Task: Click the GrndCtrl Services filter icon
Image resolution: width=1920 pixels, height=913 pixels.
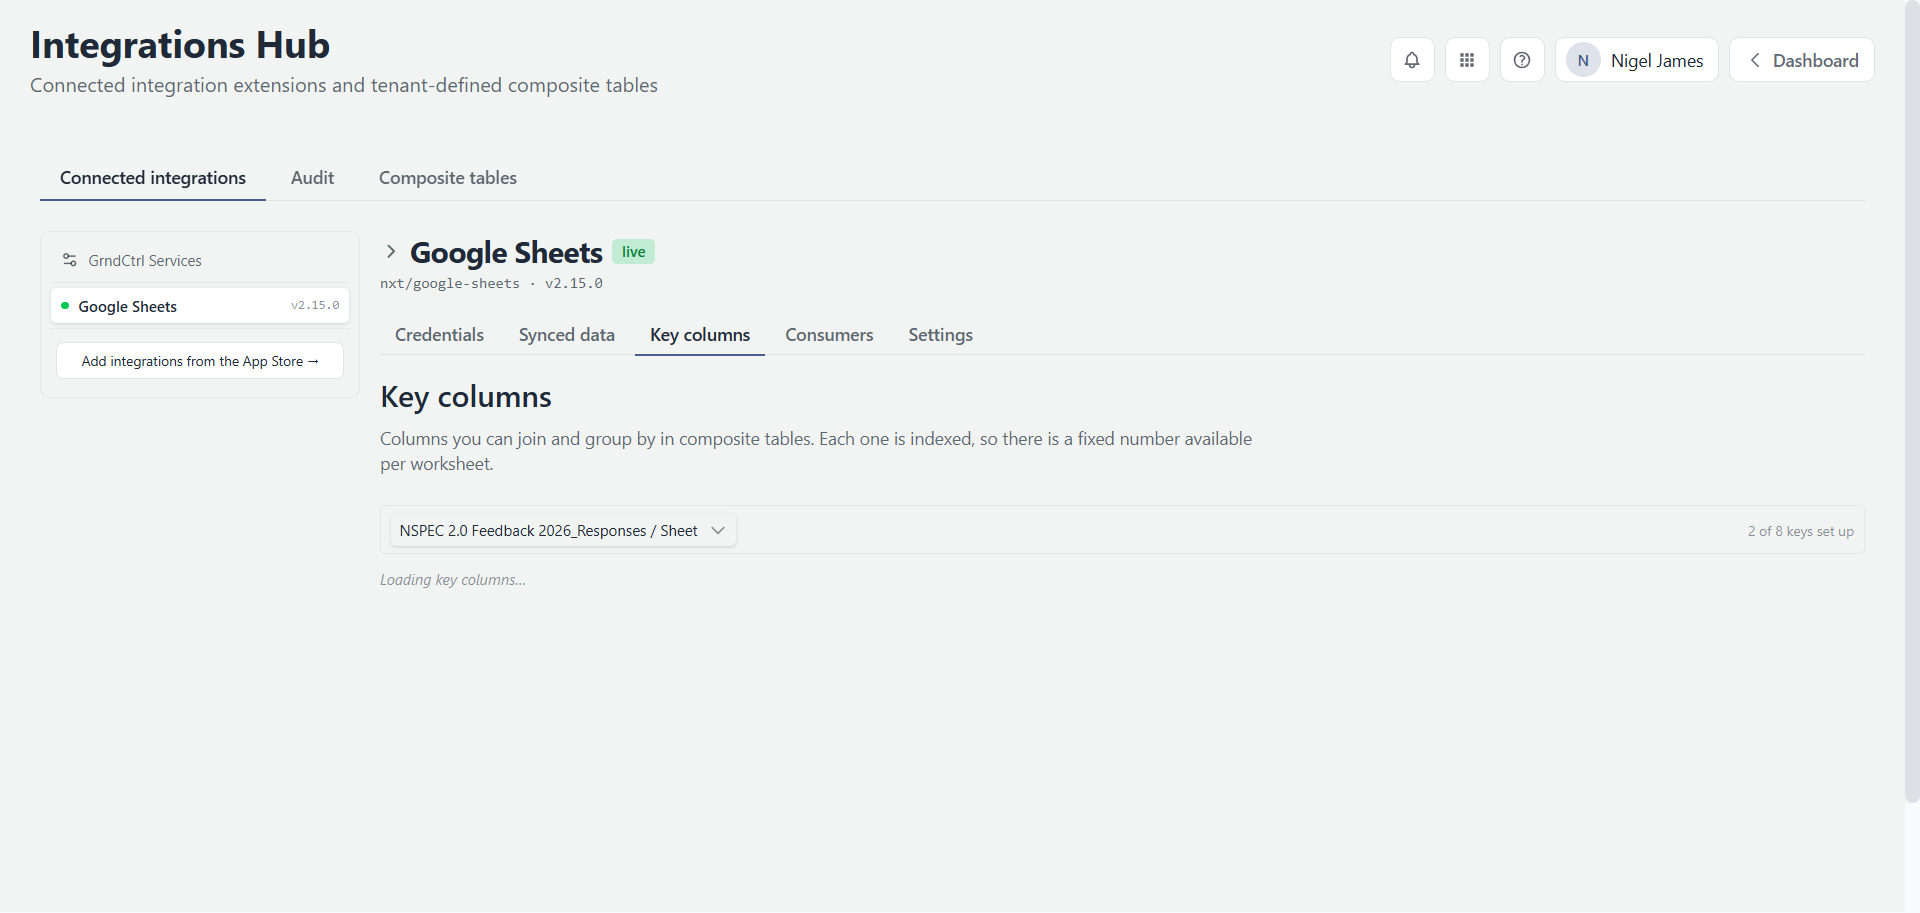Action: click(x=70, y=260)
